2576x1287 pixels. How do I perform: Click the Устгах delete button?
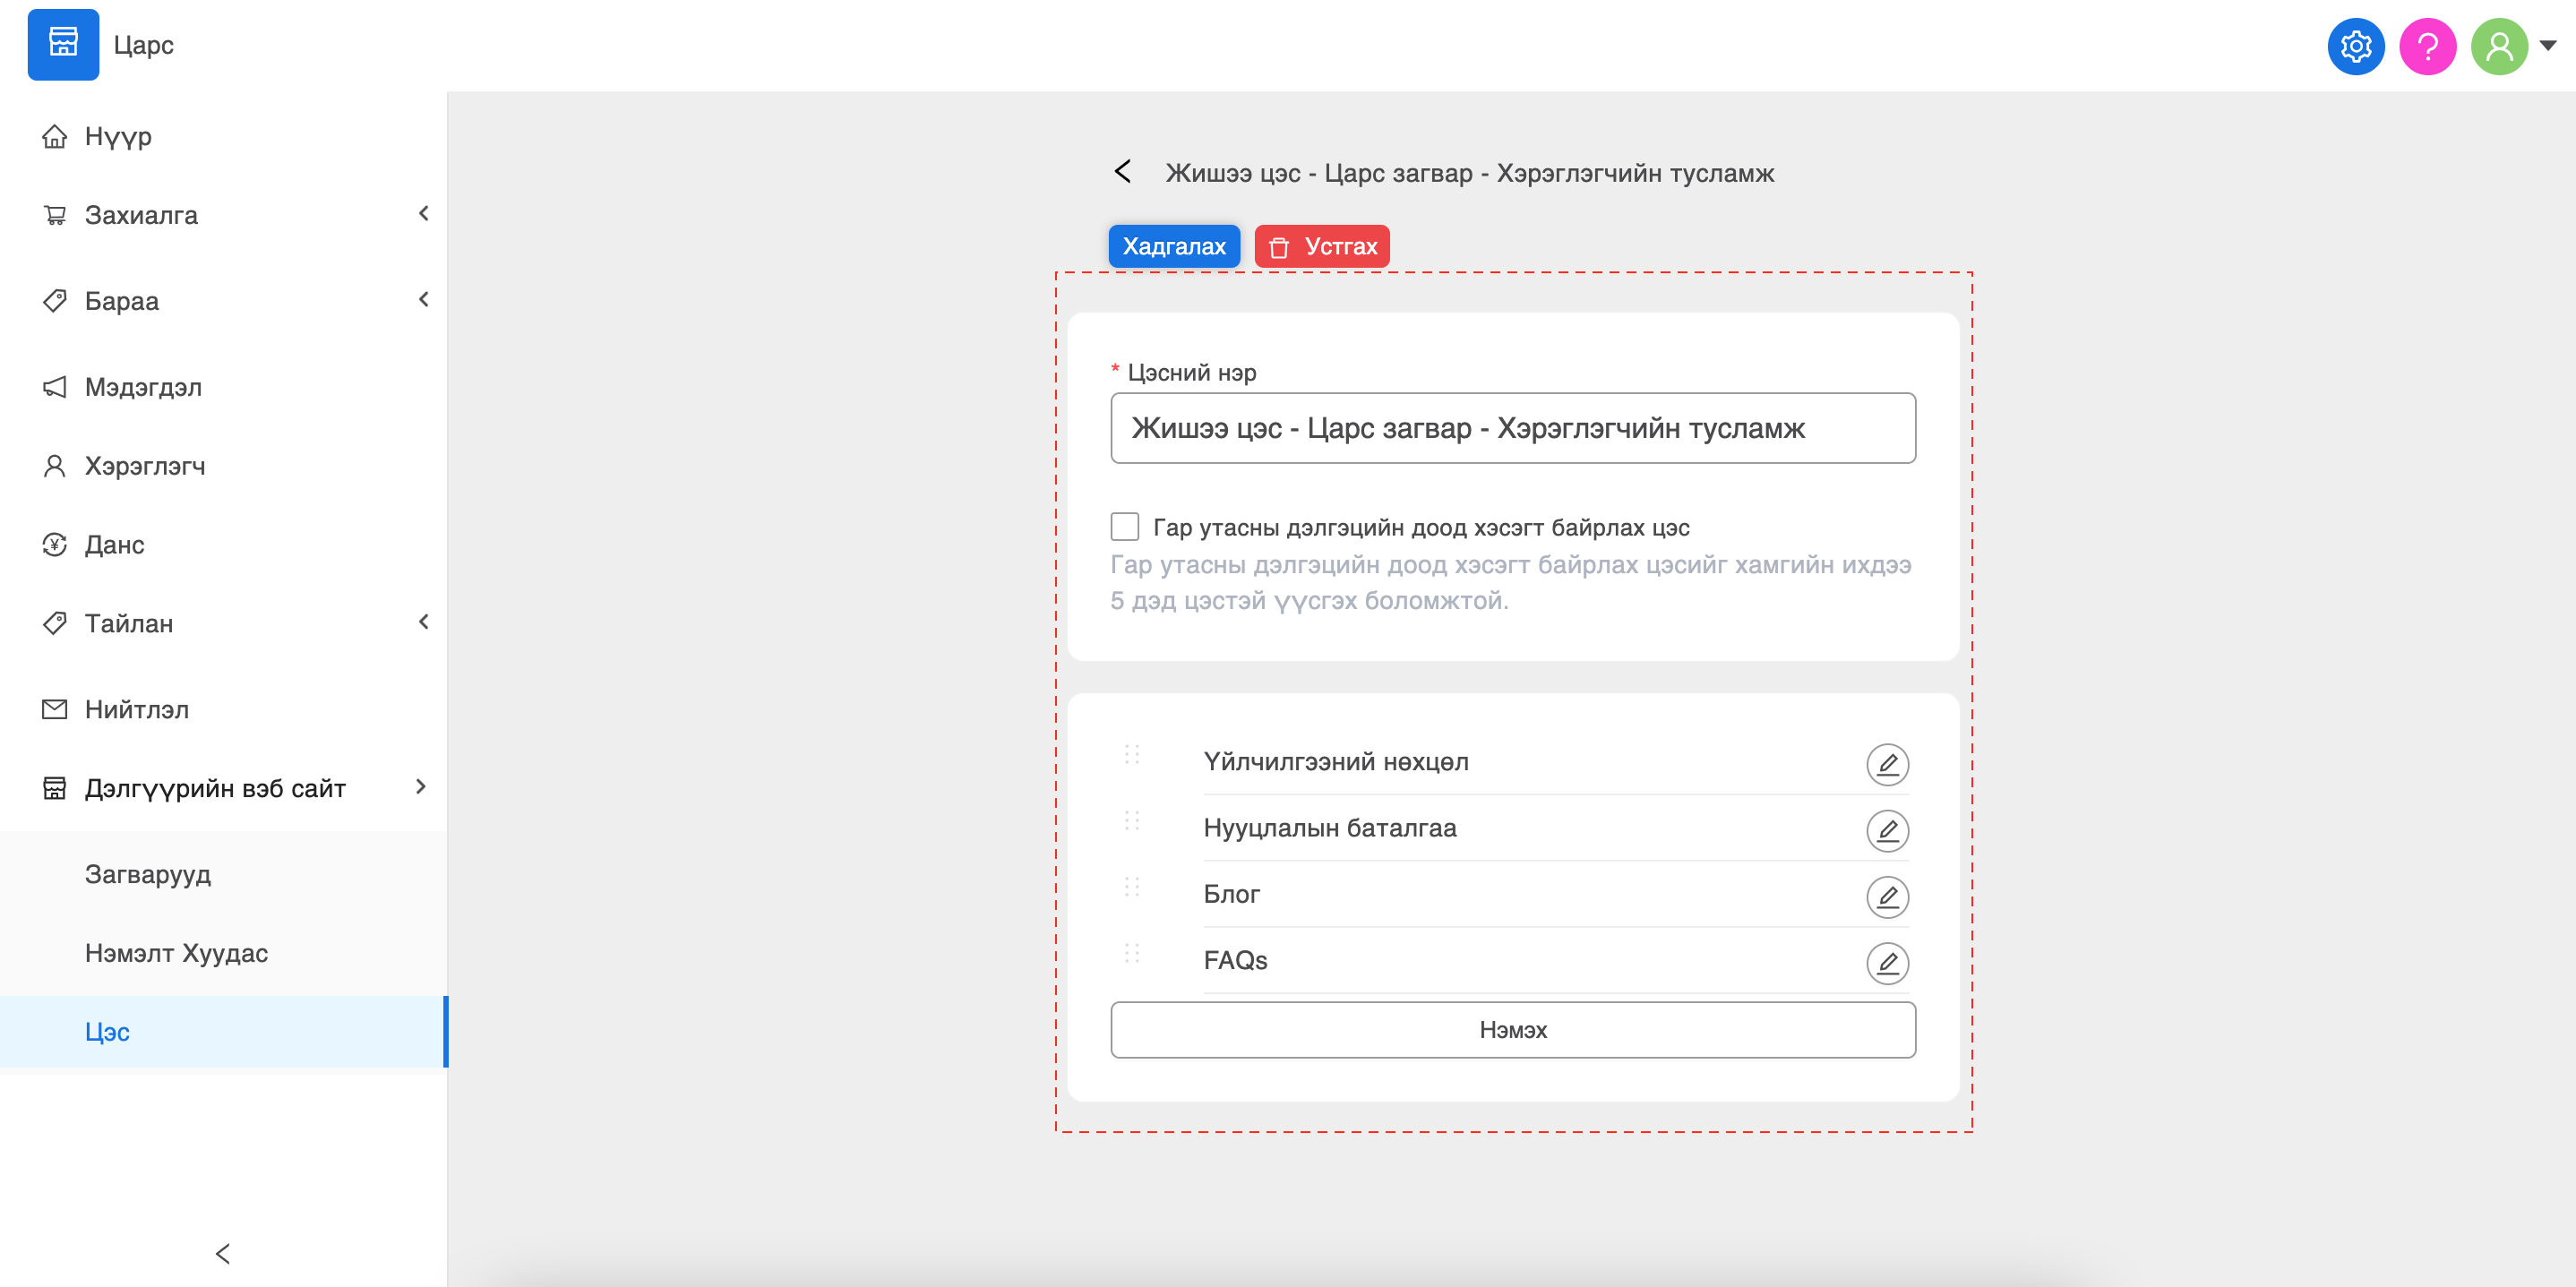1322,246
